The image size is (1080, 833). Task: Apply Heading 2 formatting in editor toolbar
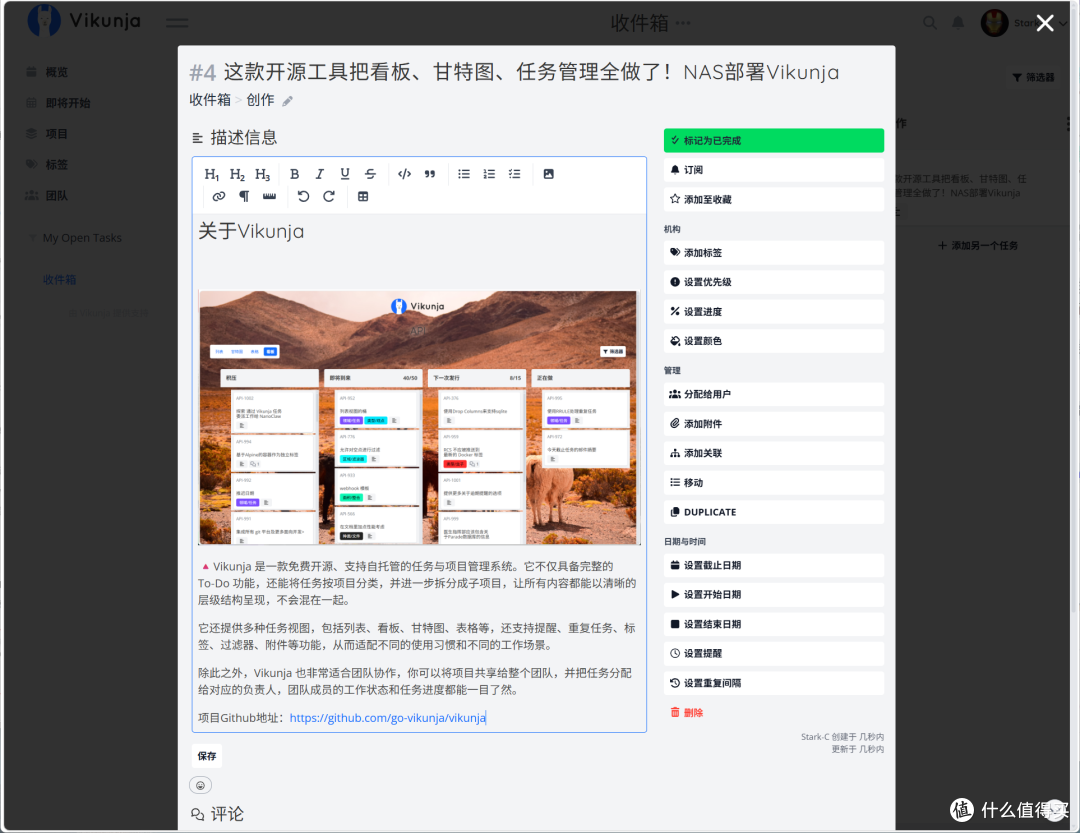(237, 174)
